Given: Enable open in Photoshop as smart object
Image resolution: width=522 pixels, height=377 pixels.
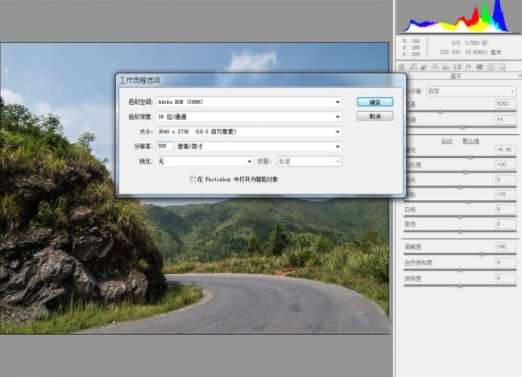Looking at the screenshot, I should (x=193, y=179).
